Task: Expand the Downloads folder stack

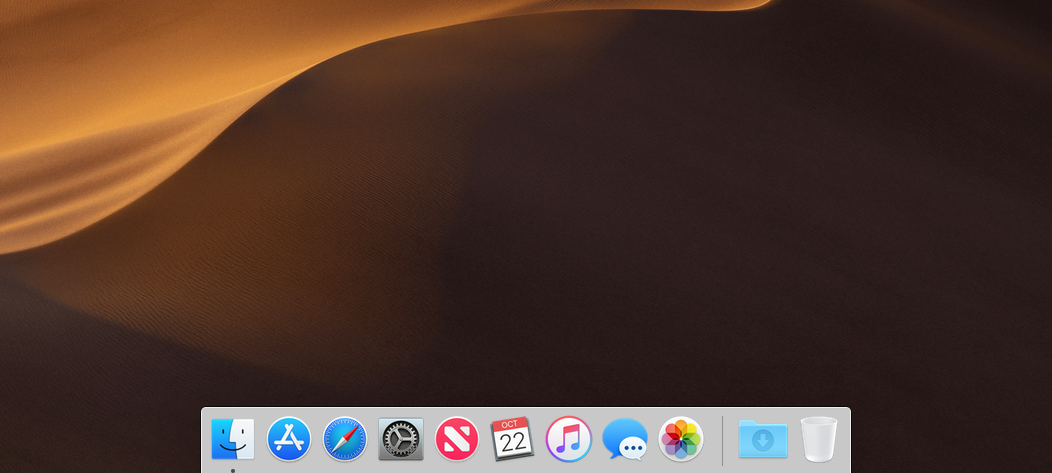Action: [x=763, y=439]
